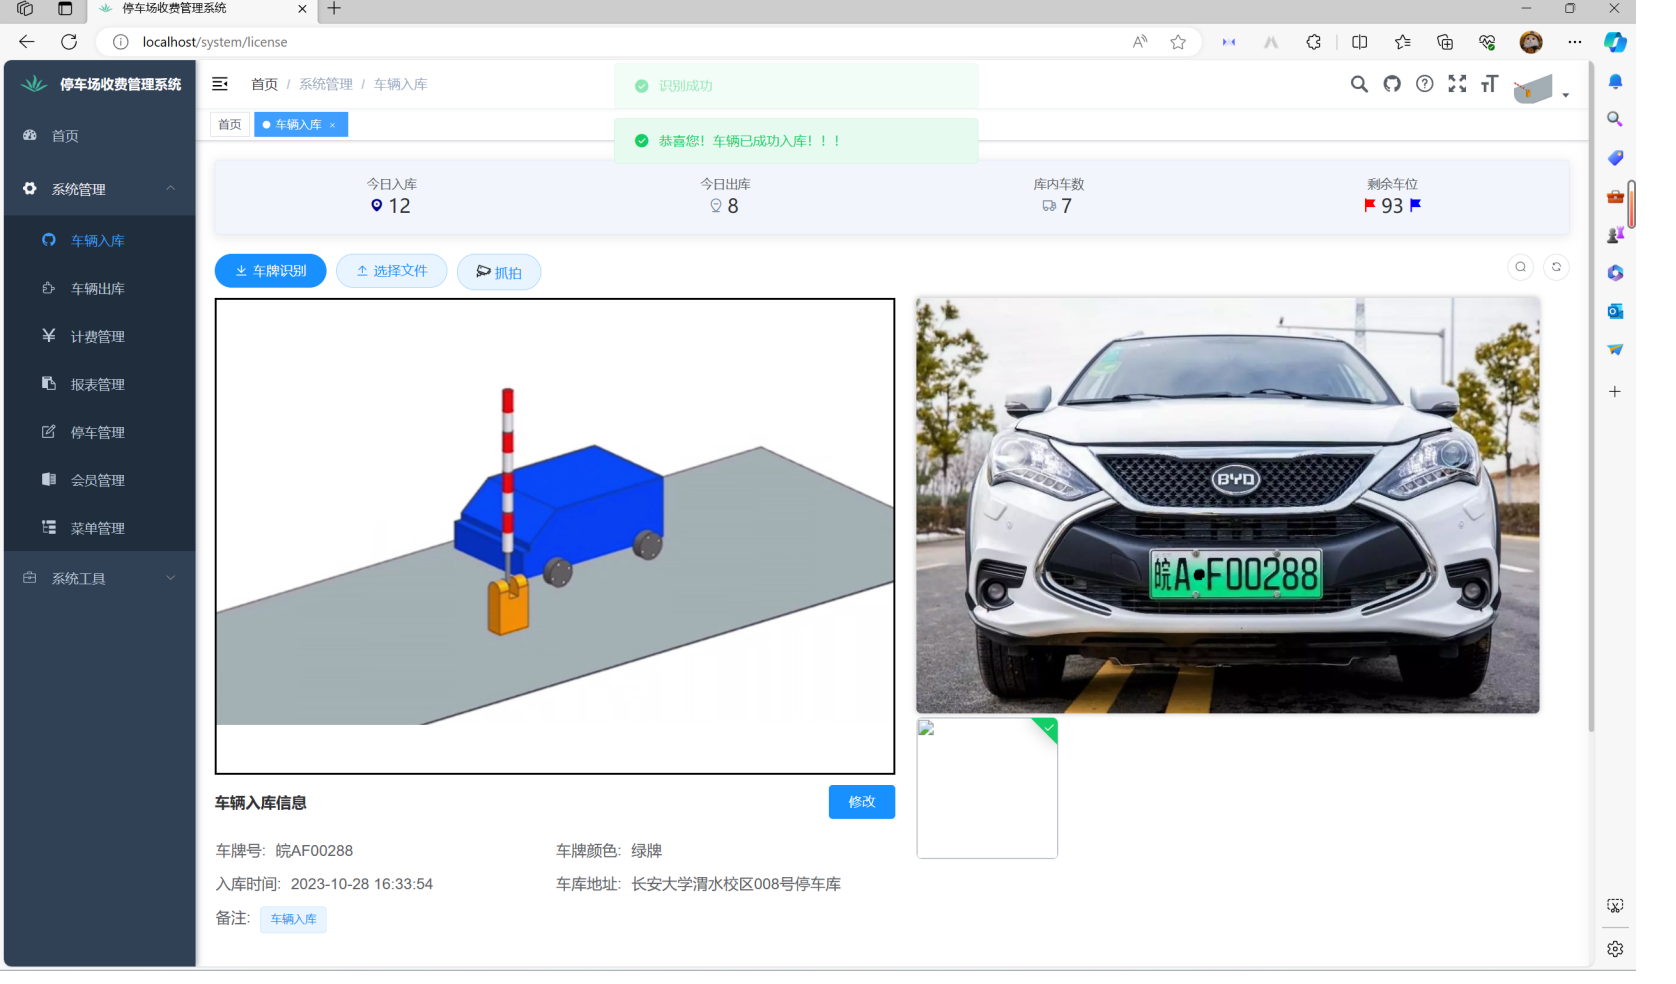Click the read aloud icon in address bar
The image size is (1676, 984).
pyautogui.click(x=1140, y=42)
